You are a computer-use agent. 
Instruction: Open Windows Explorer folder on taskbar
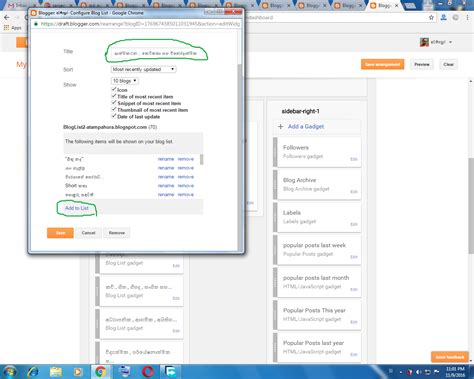pos(56,371)
